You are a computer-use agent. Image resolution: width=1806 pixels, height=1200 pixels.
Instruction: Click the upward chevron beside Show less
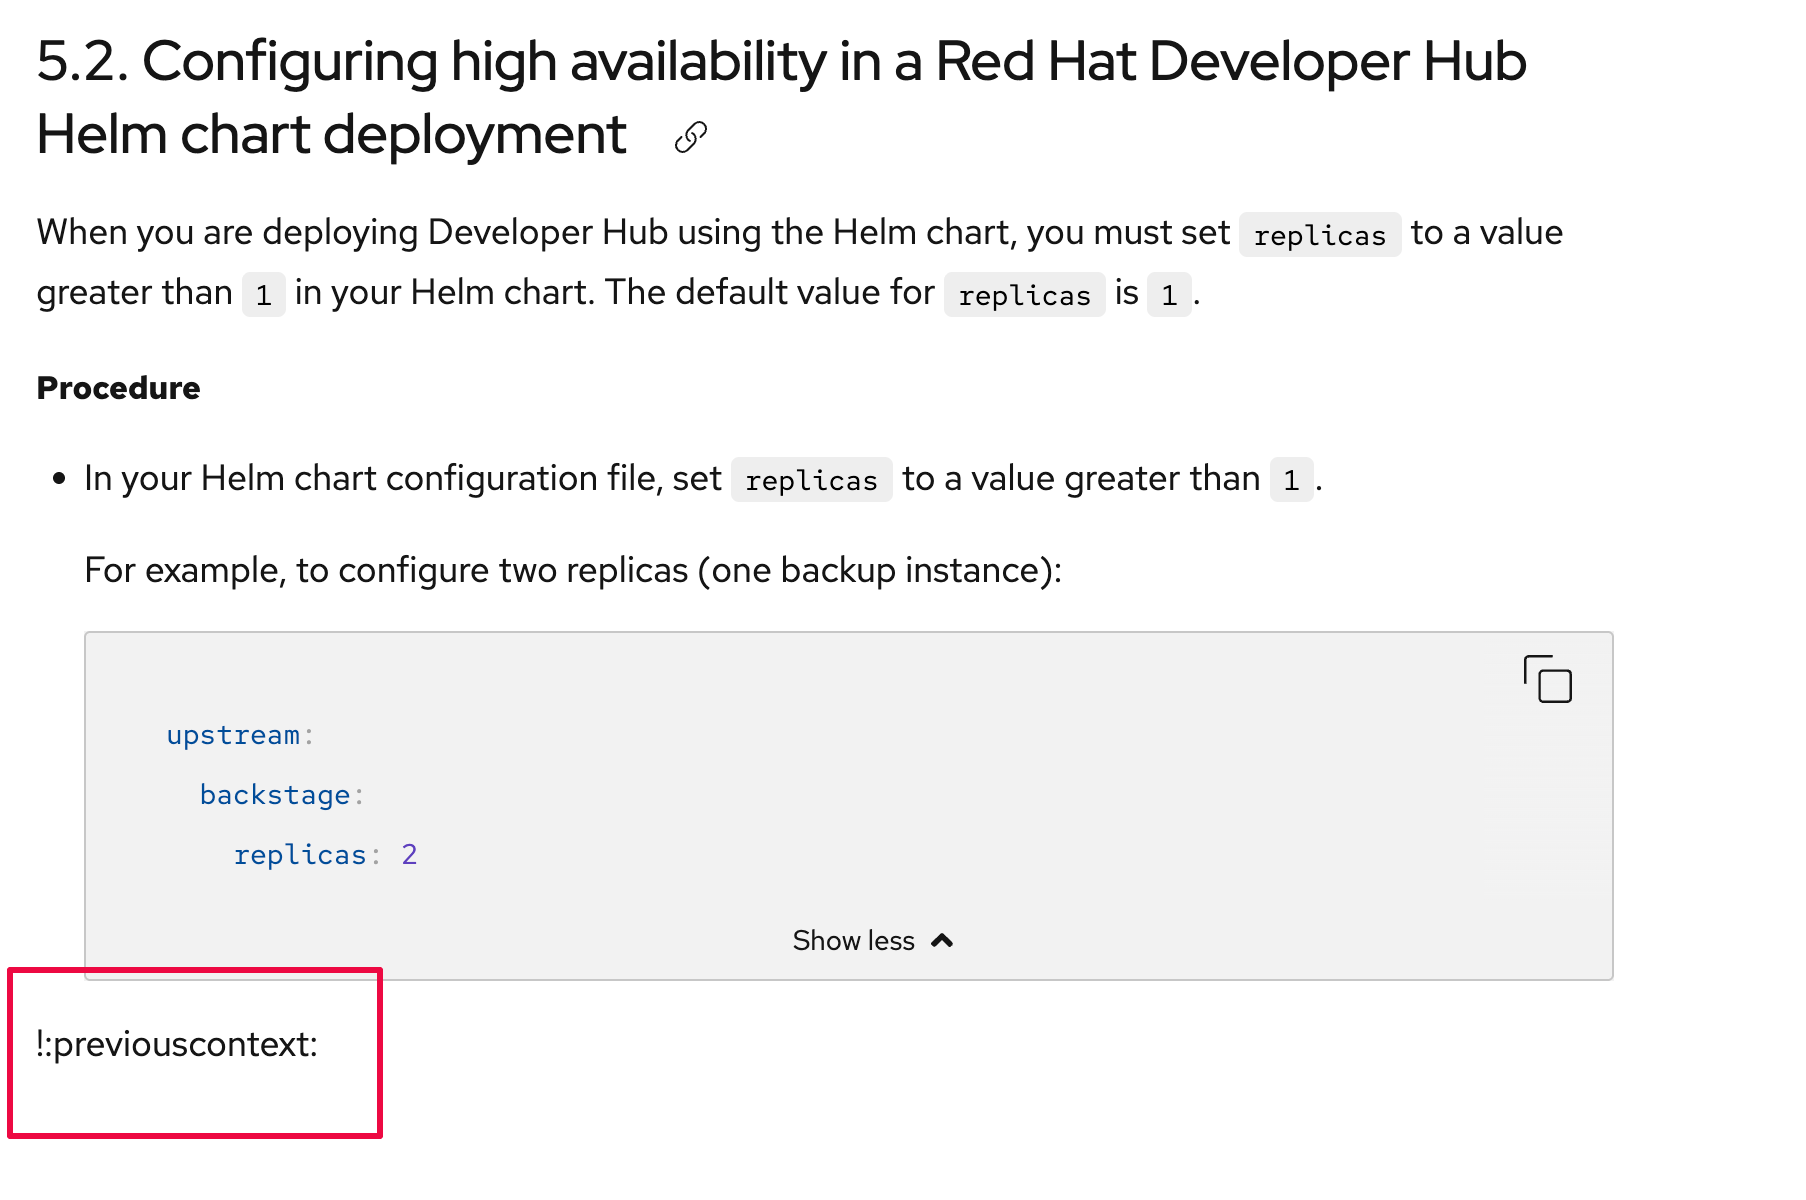coord(942,941)
